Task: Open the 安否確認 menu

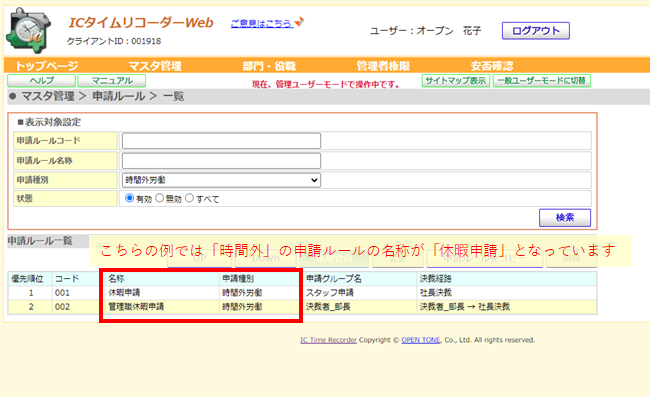Action: [492, 66]
